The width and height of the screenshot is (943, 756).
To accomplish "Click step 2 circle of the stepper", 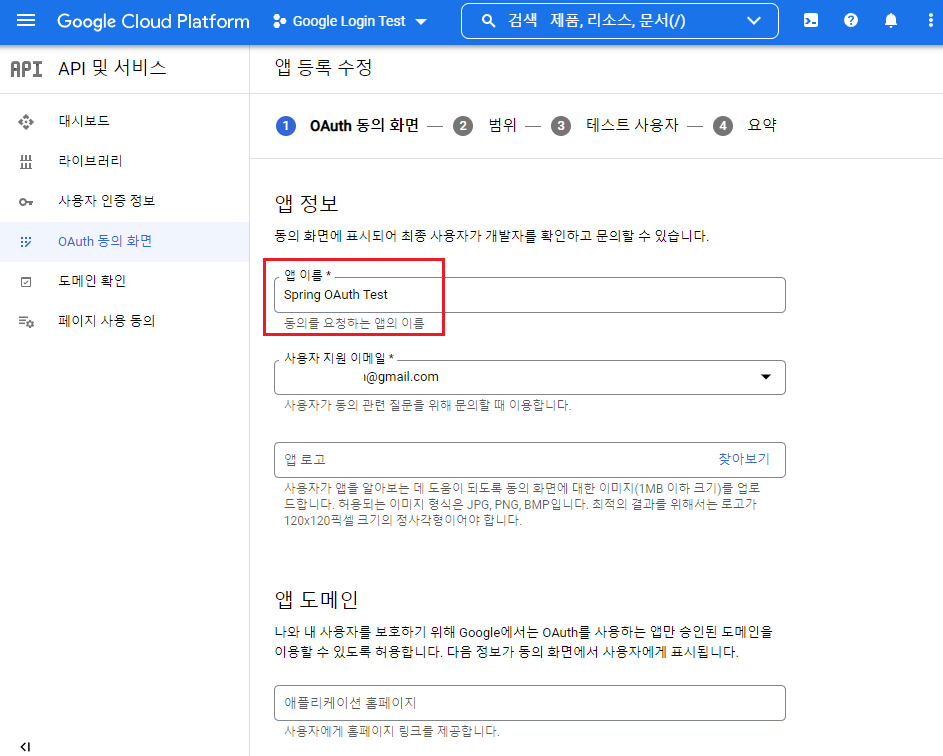I will [462, 126].
